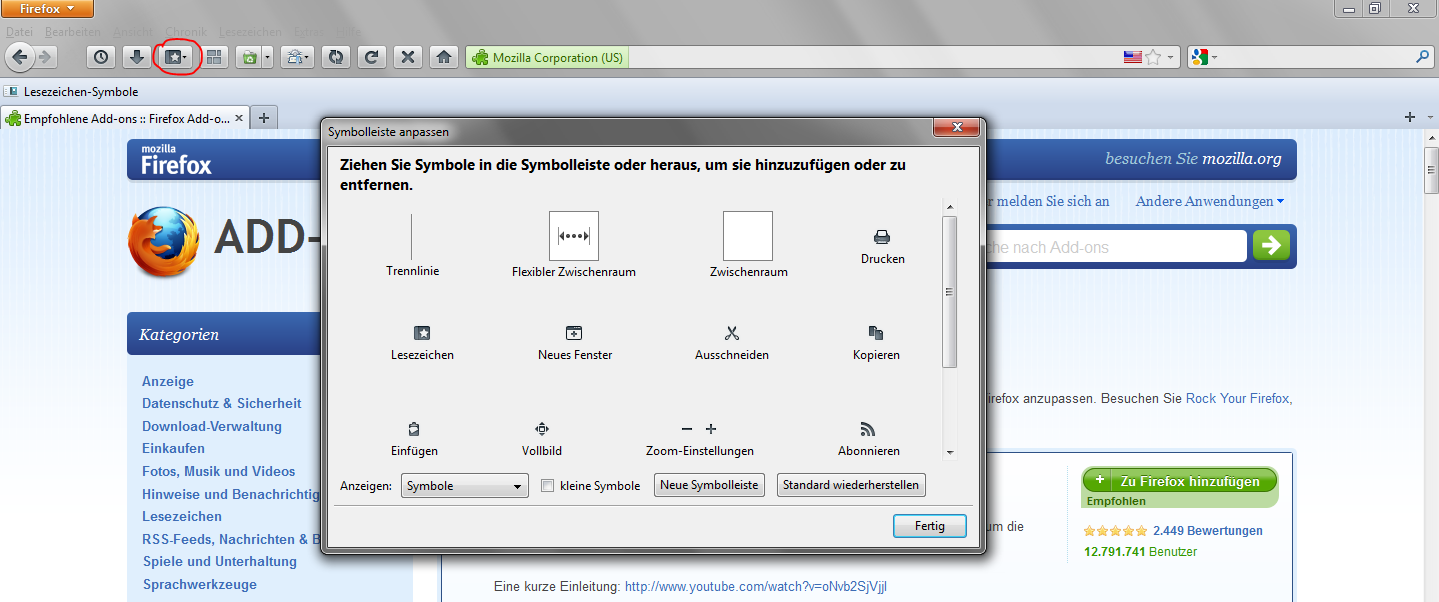Select the Einfügen clipboard symbol

click(414, 438)
